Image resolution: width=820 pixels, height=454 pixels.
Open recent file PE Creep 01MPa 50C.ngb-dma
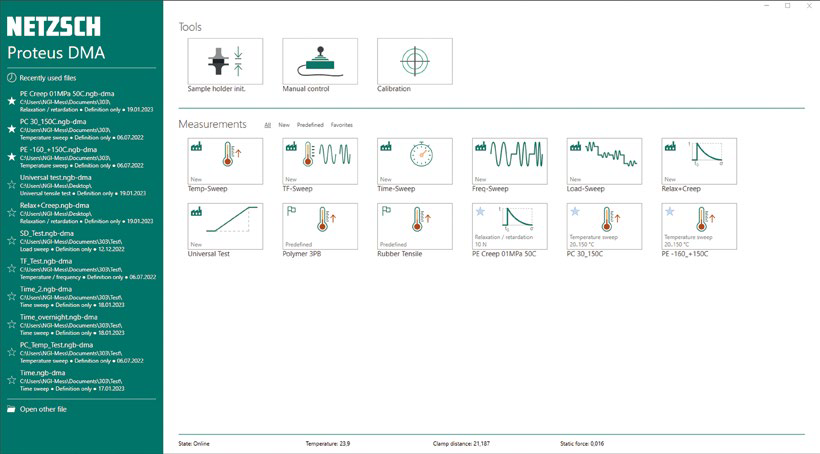click(86, 101)
